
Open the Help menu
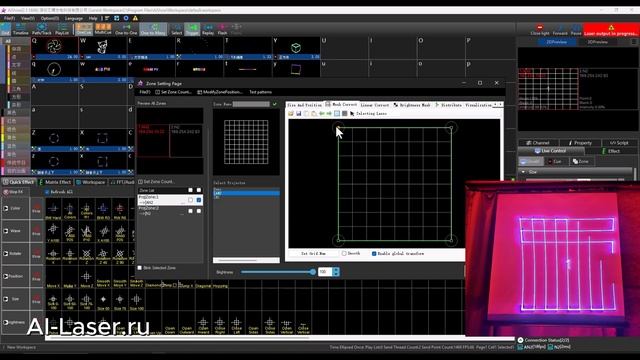[93, 18]
